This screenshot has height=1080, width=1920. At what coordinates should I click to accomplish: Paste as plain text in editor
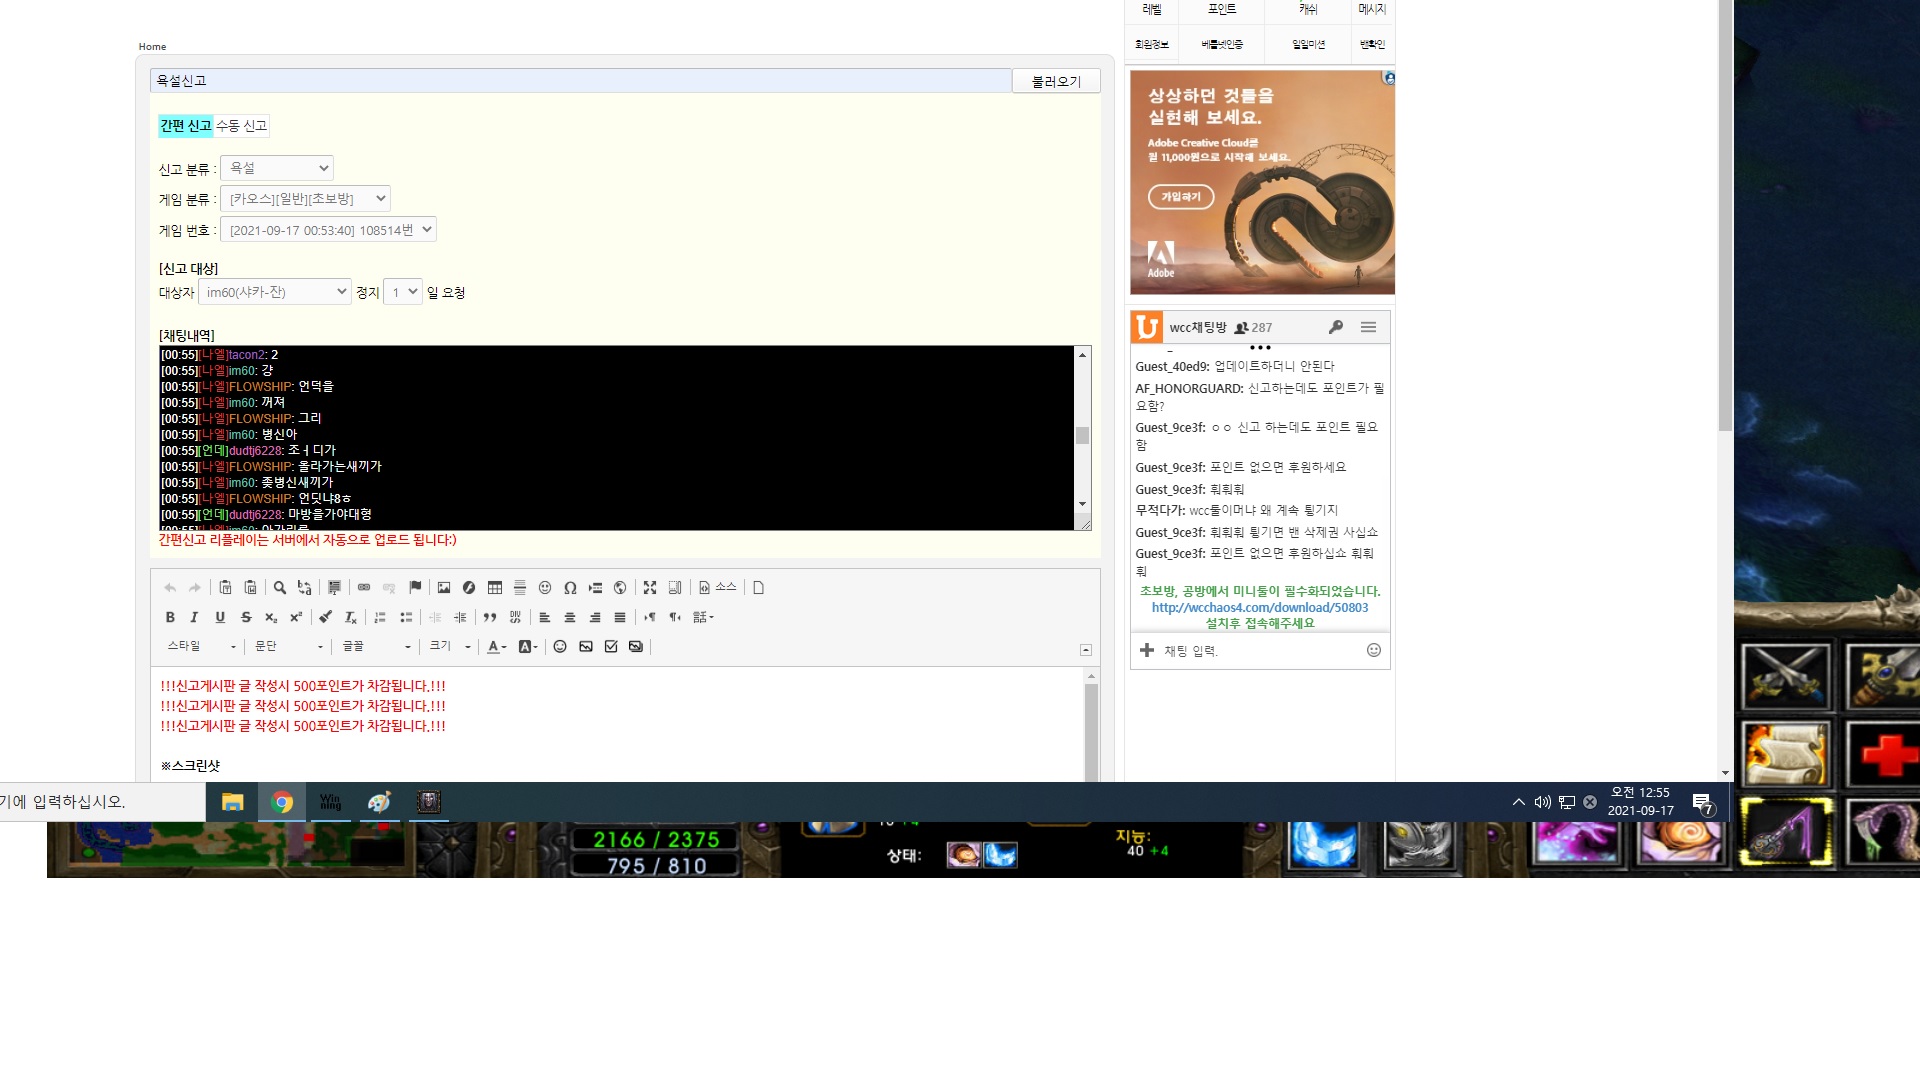pos(225,588)
